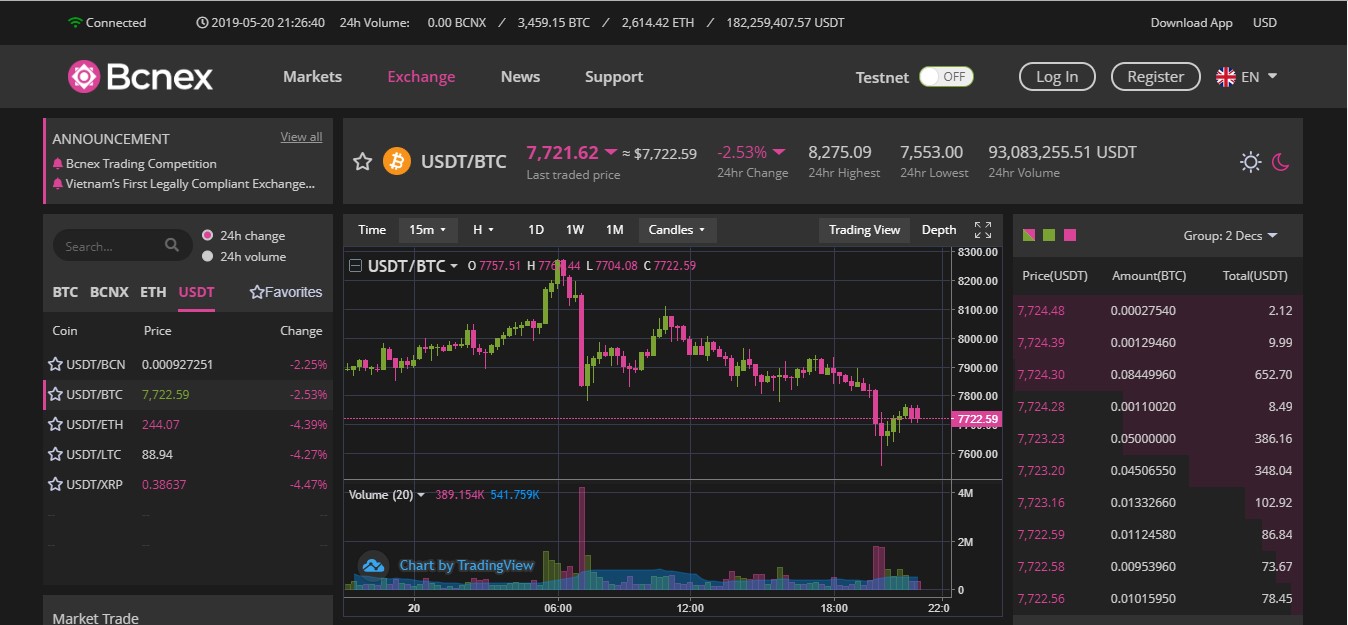Show combined buy and sell order book view
The image size is (1348, 625).
(x=1029, y=235)
